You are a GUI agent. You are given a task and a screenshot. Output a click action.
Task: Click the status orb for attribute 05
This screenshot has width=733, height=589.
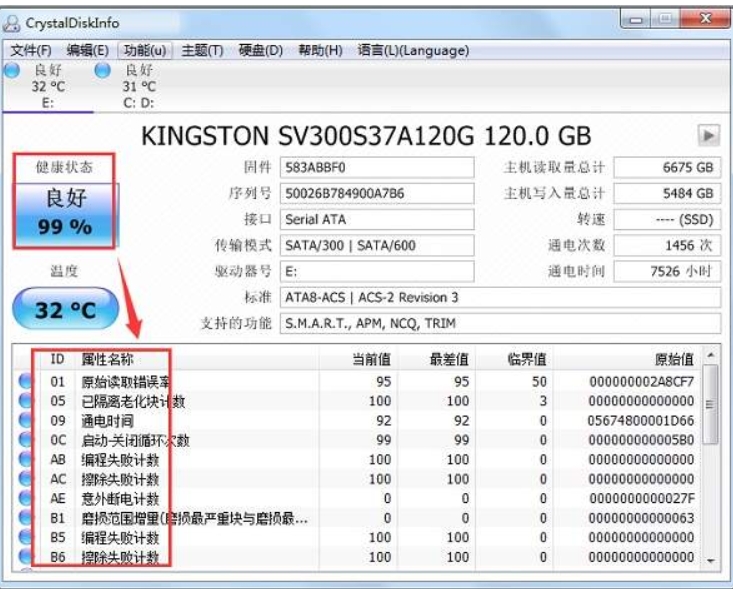click(26, 401)
